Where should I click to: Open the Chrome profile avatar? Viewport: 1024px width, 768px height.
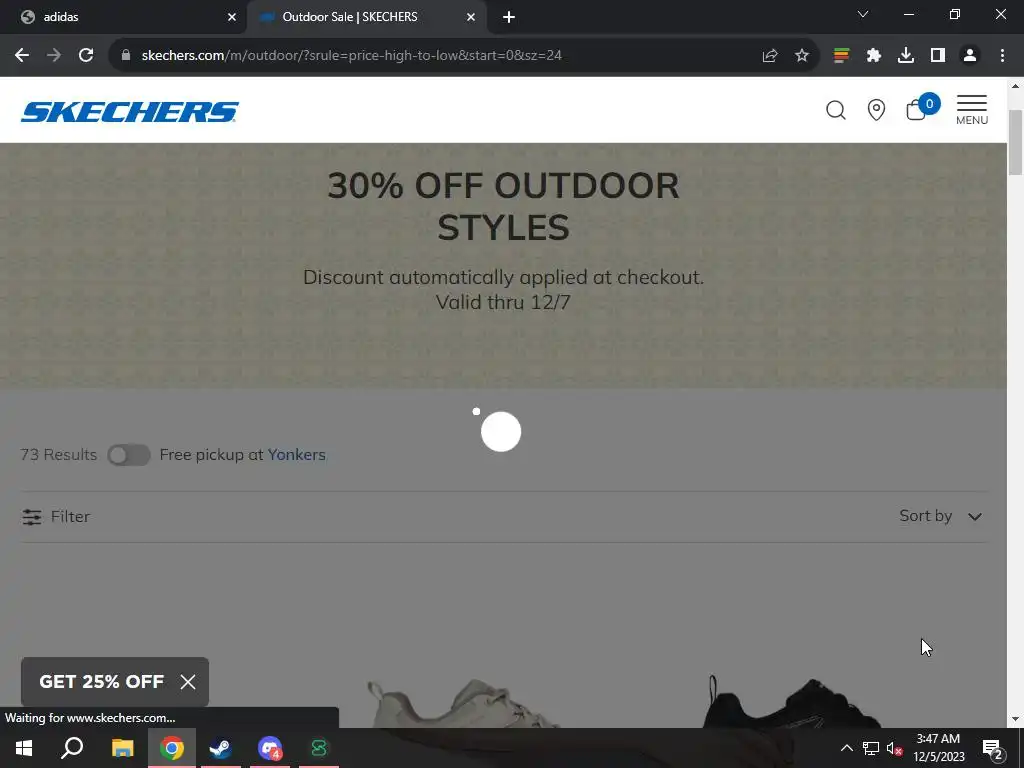[x=970, y=56]
